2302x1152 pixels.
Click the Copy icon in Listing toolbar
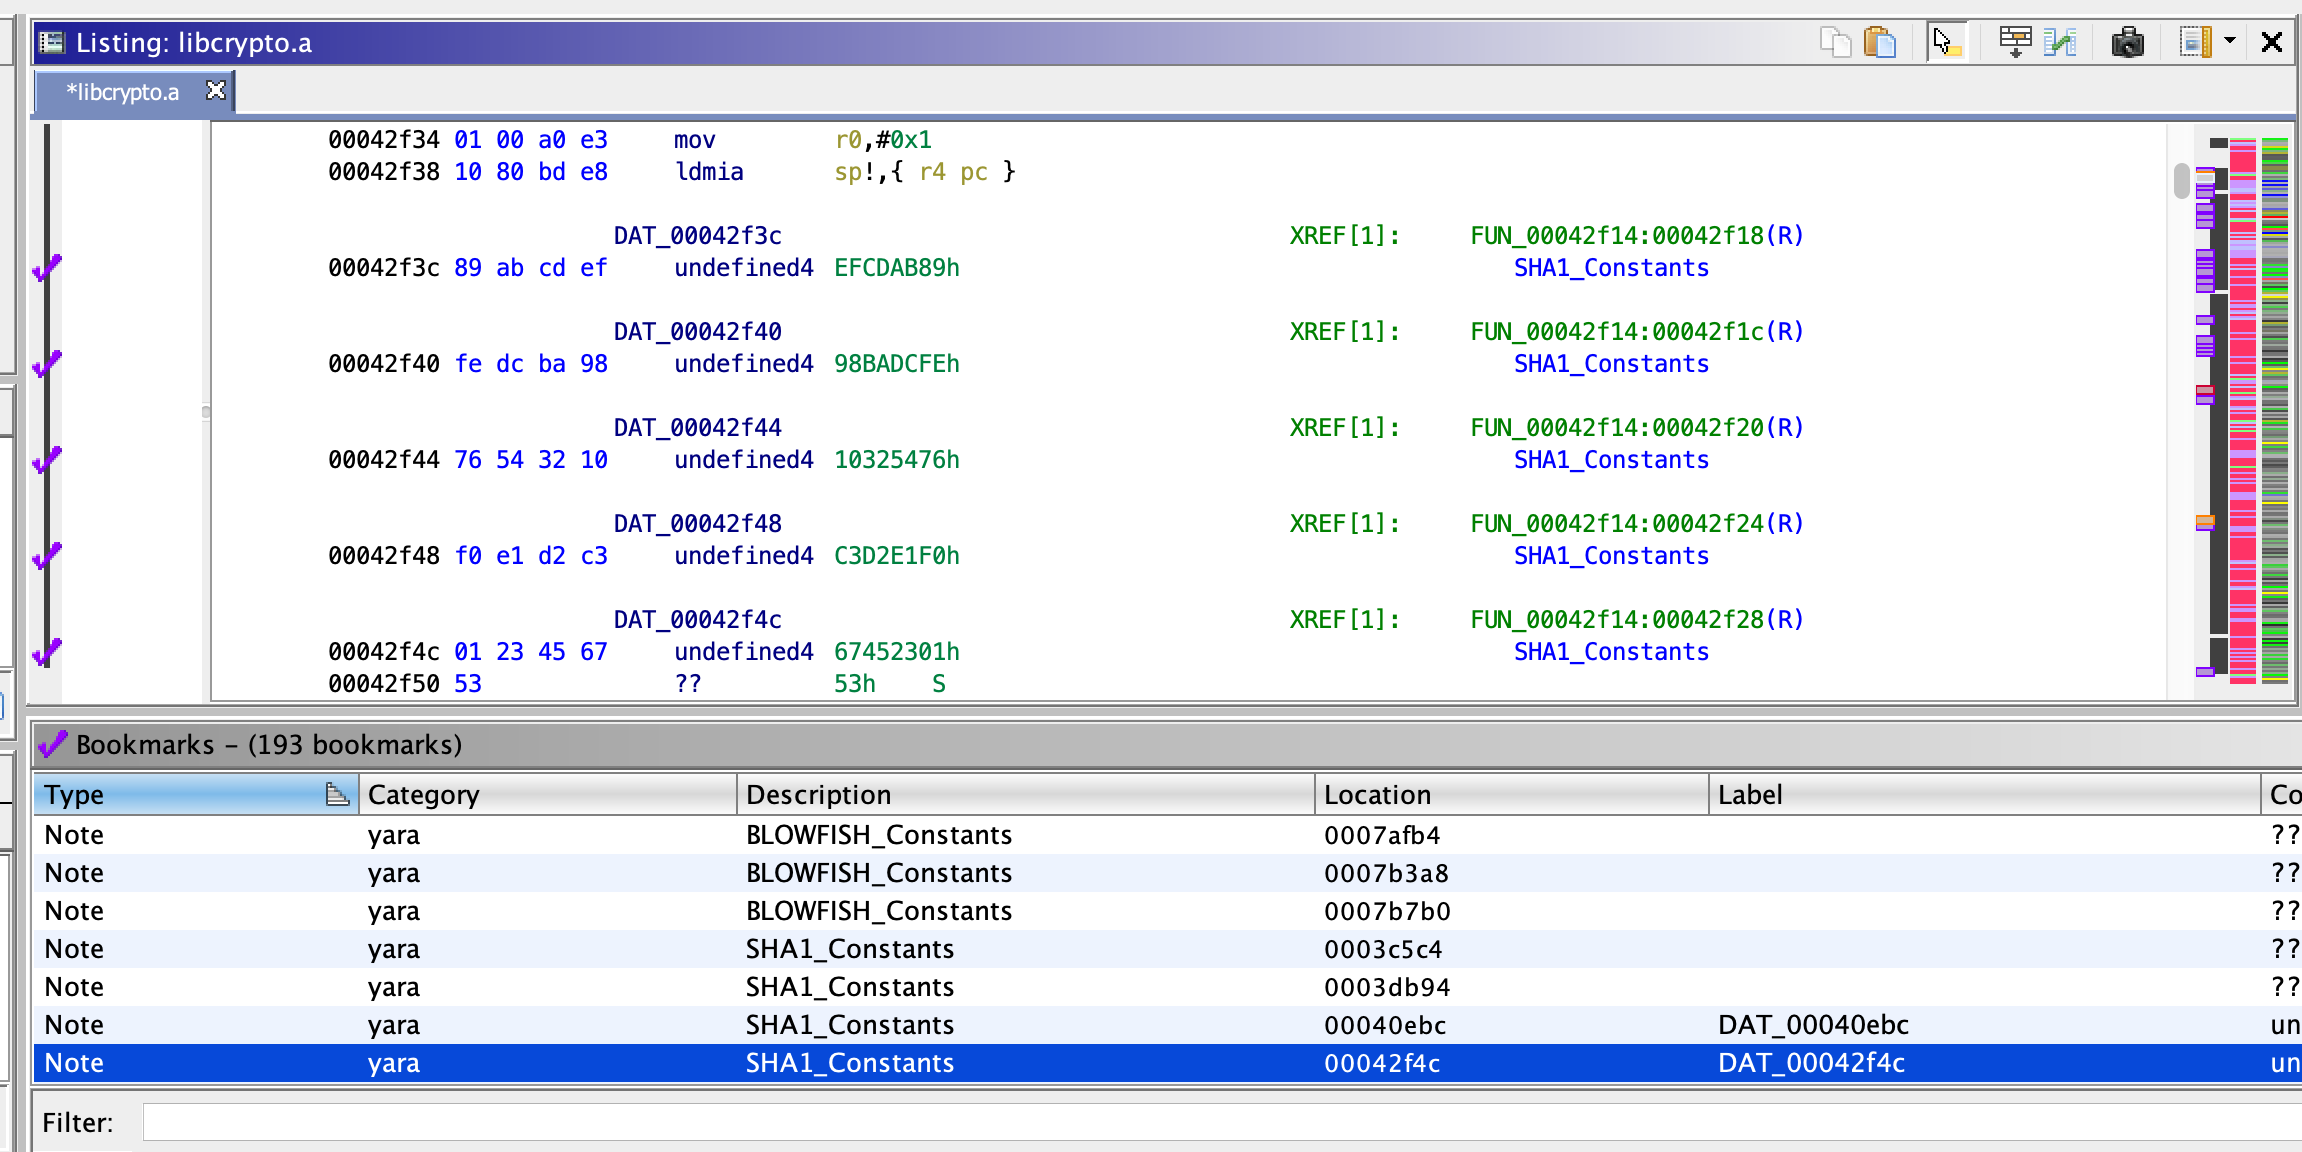(x=1835, y=42)
